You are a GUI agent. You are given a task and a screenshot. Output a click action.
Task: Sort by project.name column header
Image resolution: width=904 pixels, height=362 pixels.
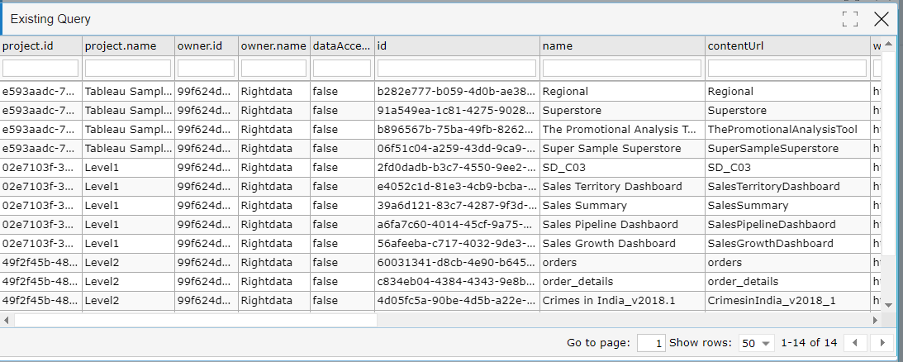pyautogui.click(x=129, y=46)
